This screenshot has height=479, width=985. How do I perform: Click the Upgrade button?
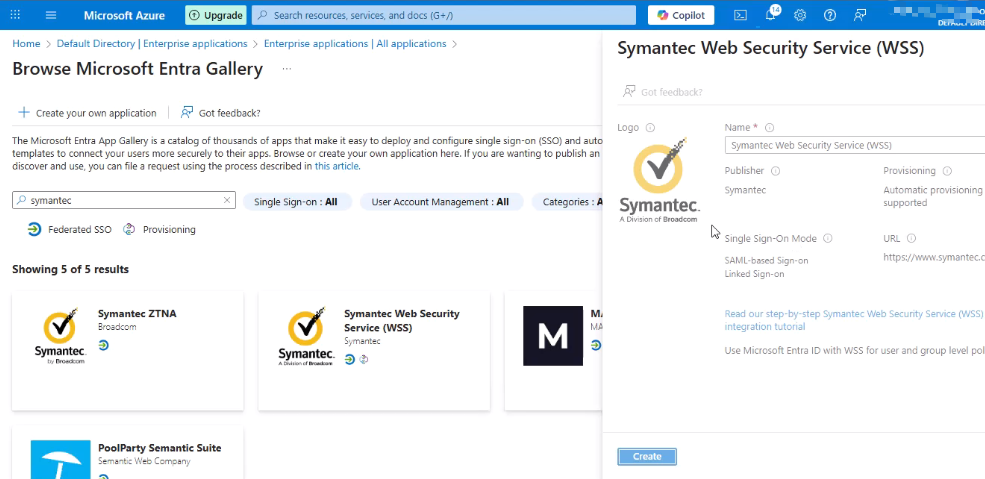(215, 15)
